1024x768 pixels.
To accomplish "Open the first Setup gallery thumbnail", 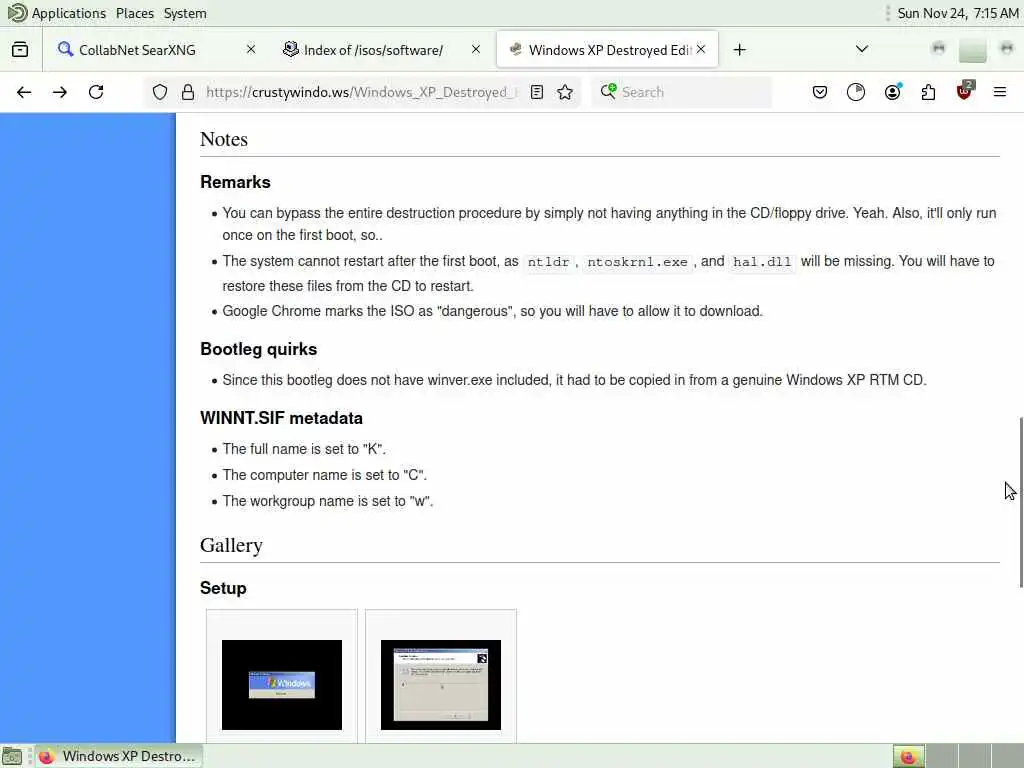I will pyautogui.click(x=282, y=684).
